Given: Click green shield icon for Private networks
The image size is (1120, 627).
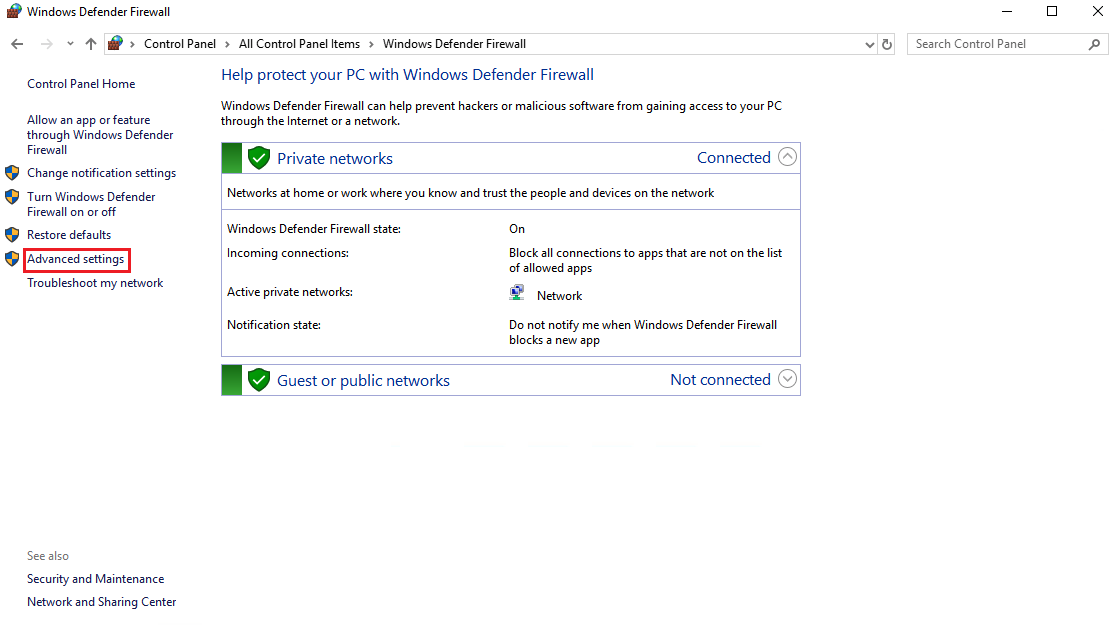Looking at the screenshot, I should pos(259,158).
